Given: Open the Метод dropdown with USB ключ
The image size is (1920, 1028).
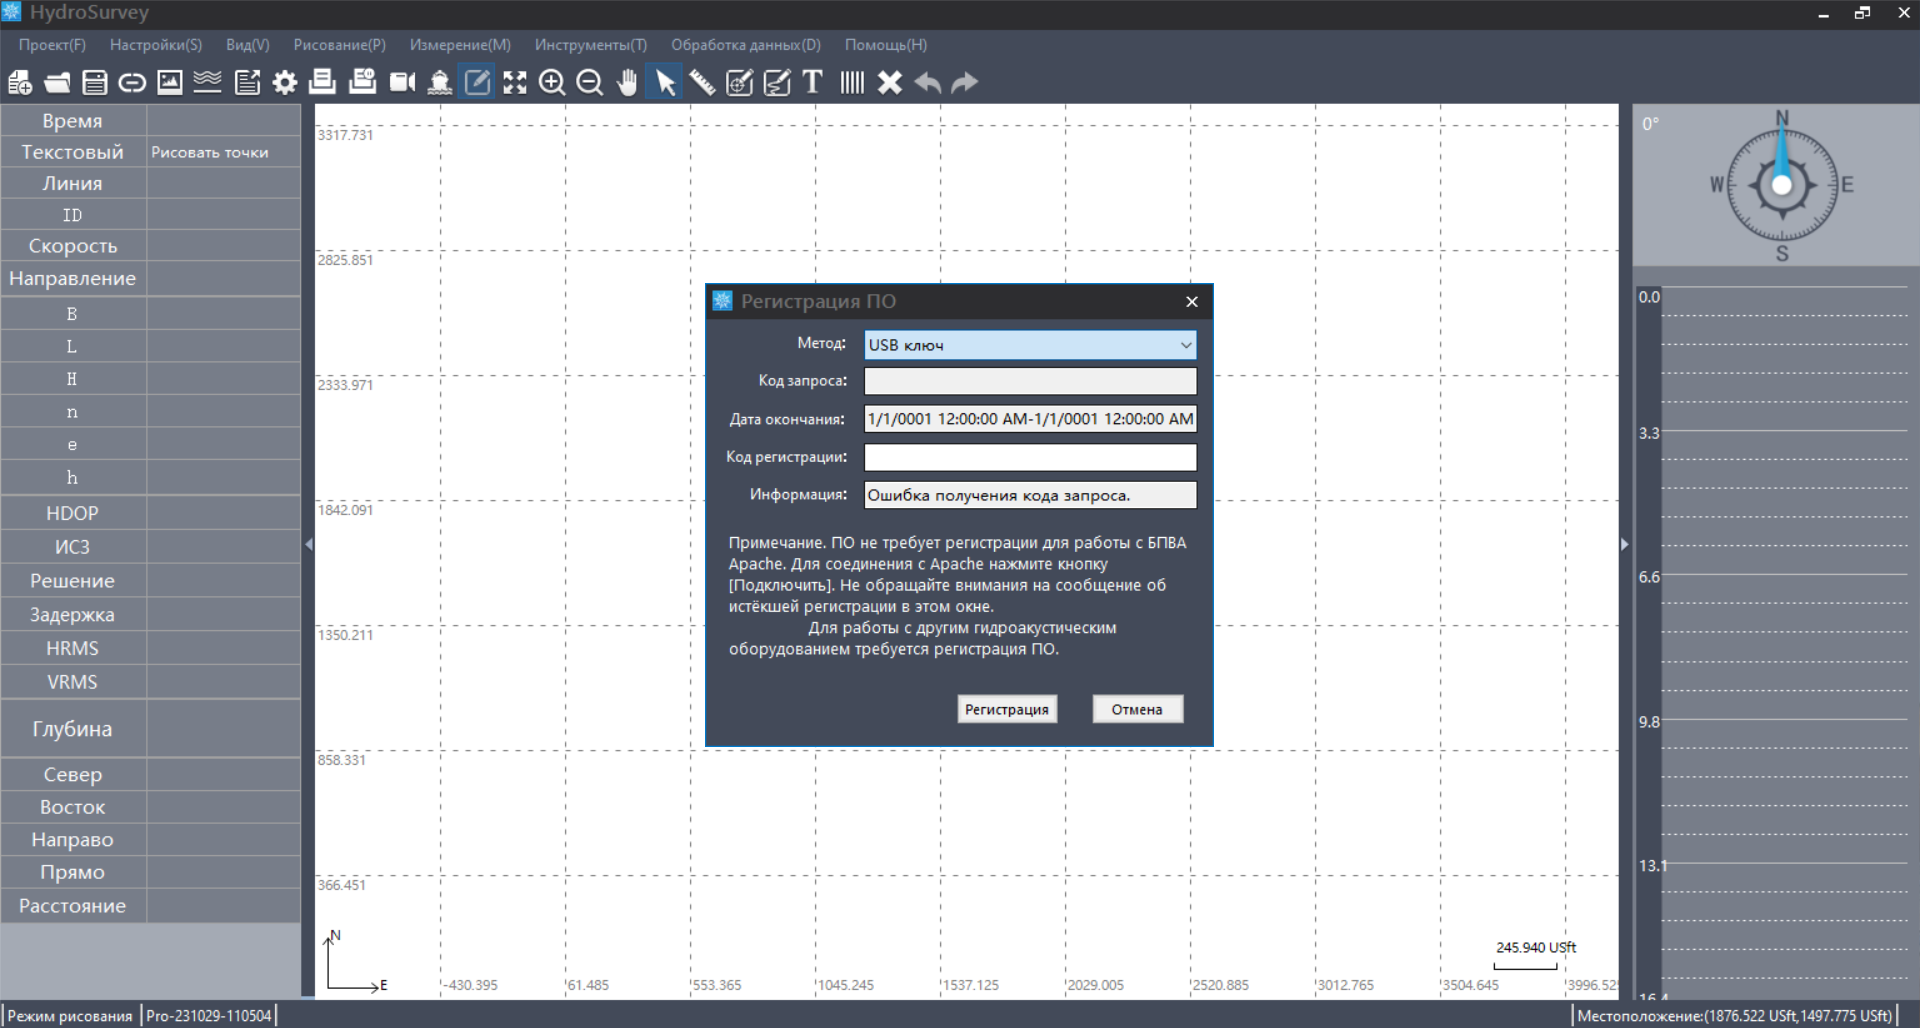Looking at the screenshot, I should 1030,345.
